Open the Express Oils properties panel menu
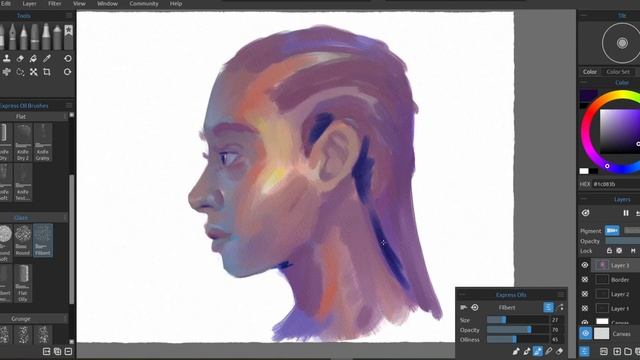This screenshot has height=360, width=640. click(x=561, y=295)
